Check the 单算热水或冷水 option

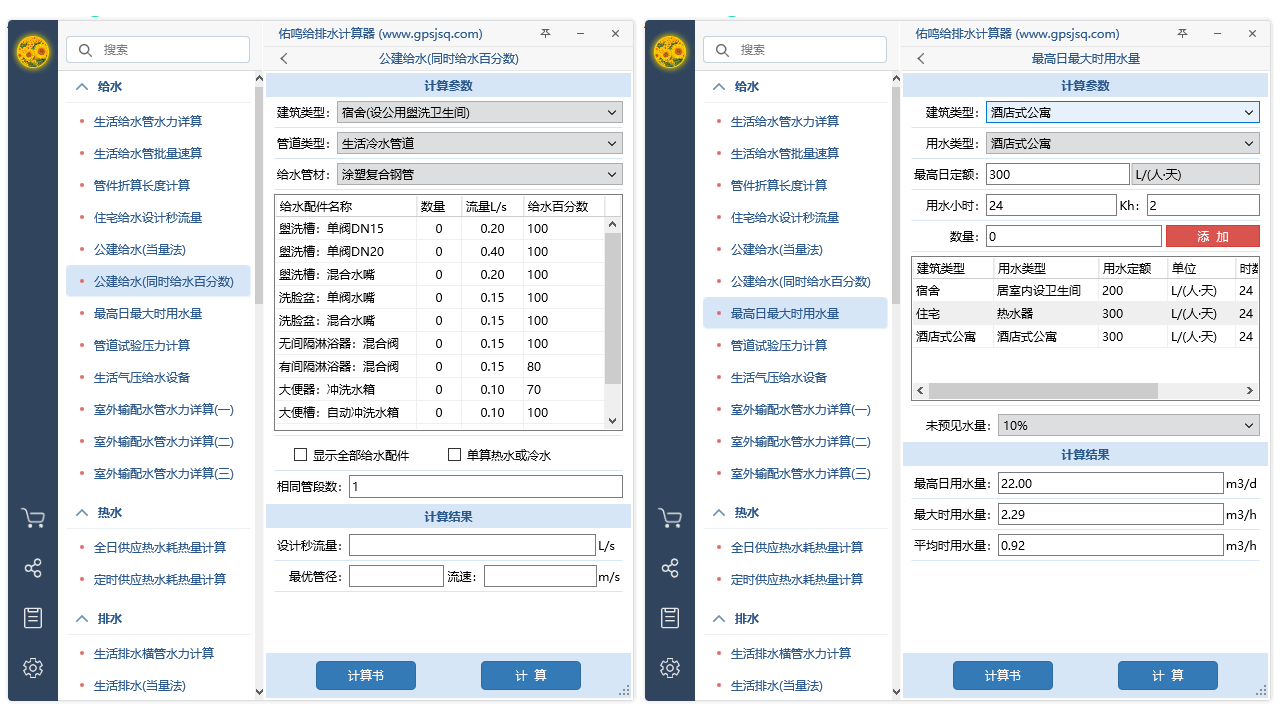pos(455,455)
